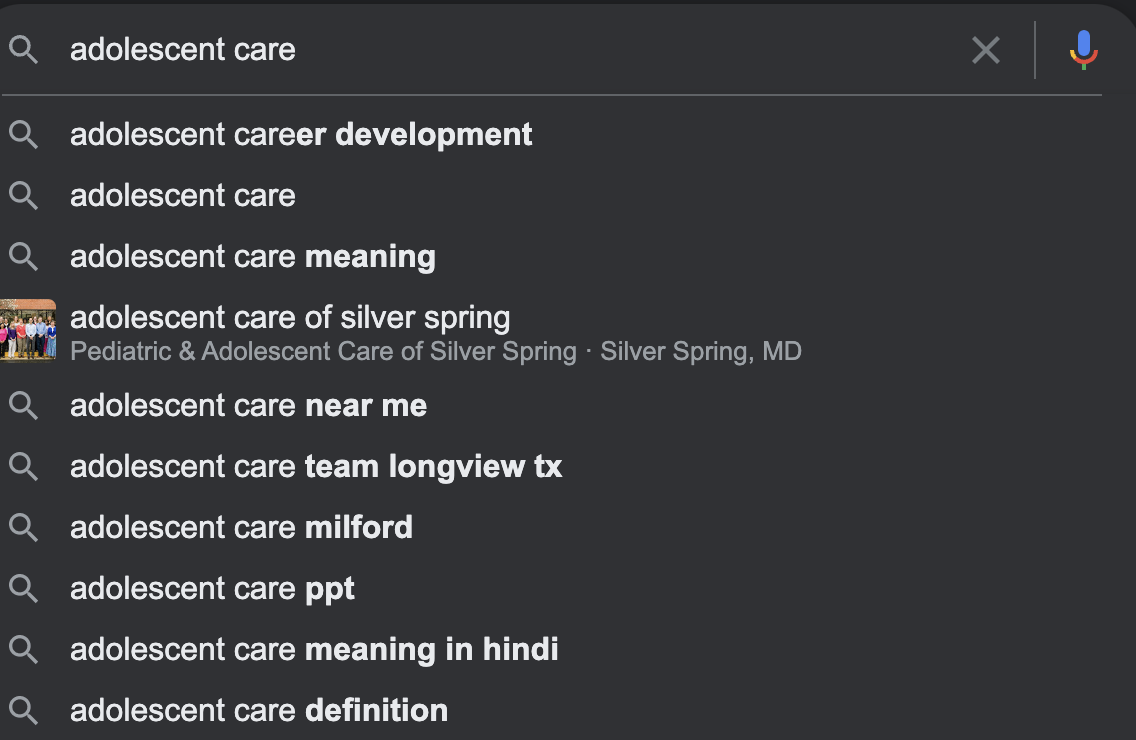The width and height of the screenshot is (1136, 740).
Task: Click the magnifier icon beside 'adolescent career development'
Action: point(24,135)
